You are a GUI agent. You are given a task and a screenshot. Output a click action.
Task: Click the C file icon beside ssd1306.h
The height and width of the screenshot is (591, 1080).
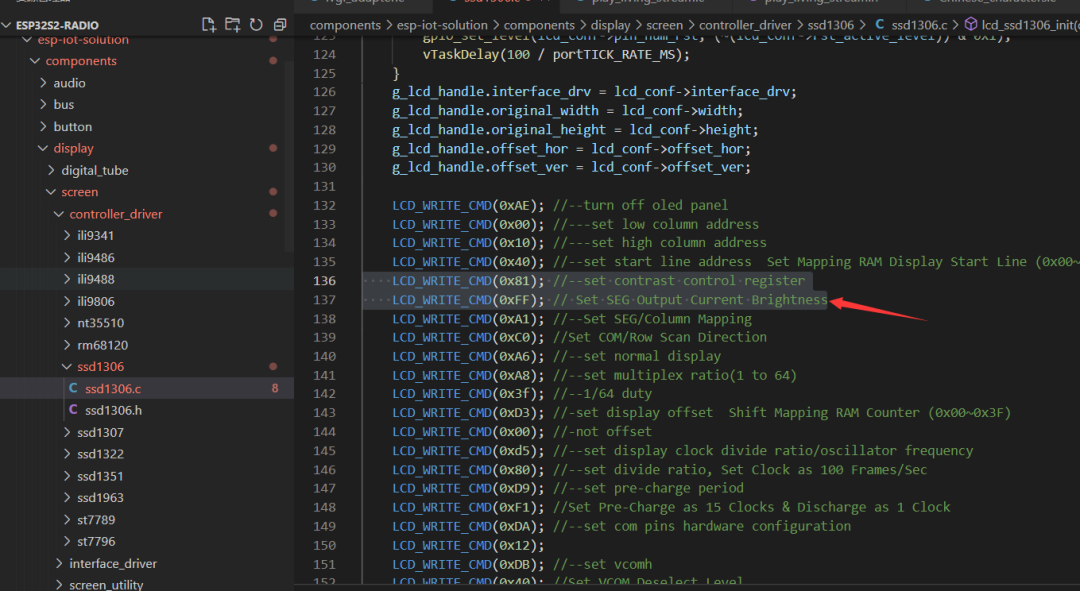coord(73,410)
